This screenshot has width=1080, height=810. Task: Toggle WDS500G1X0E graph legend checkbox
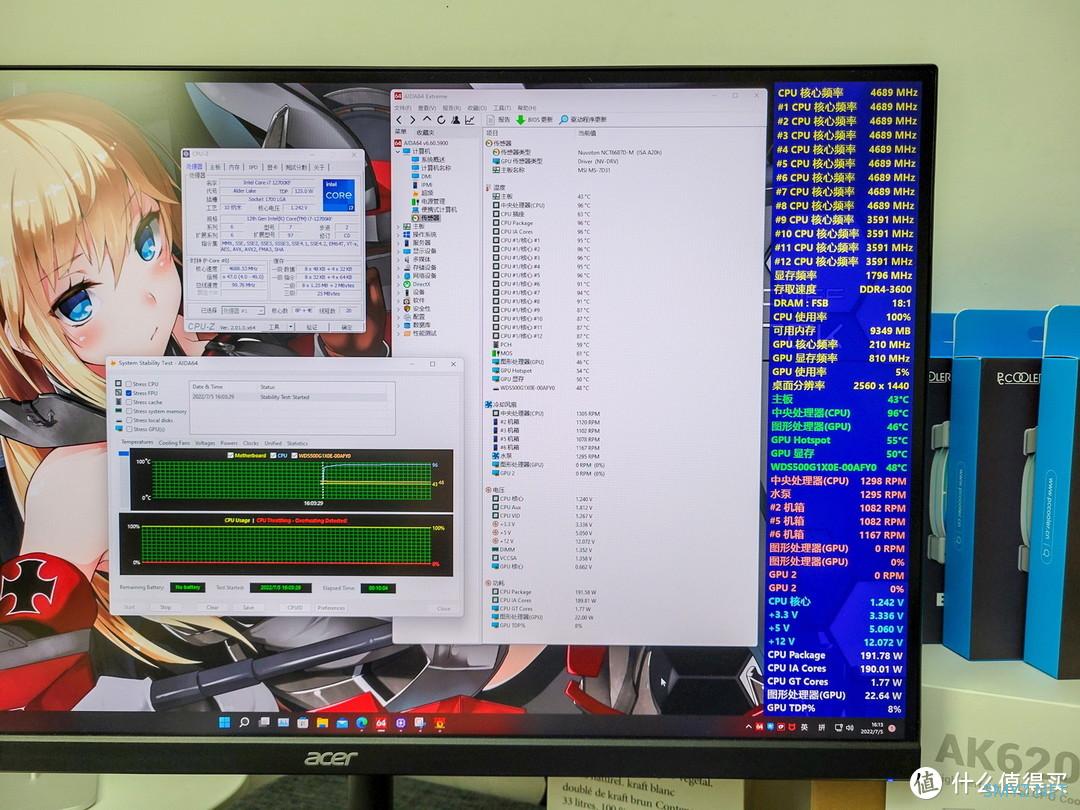[x=295, y=455]
